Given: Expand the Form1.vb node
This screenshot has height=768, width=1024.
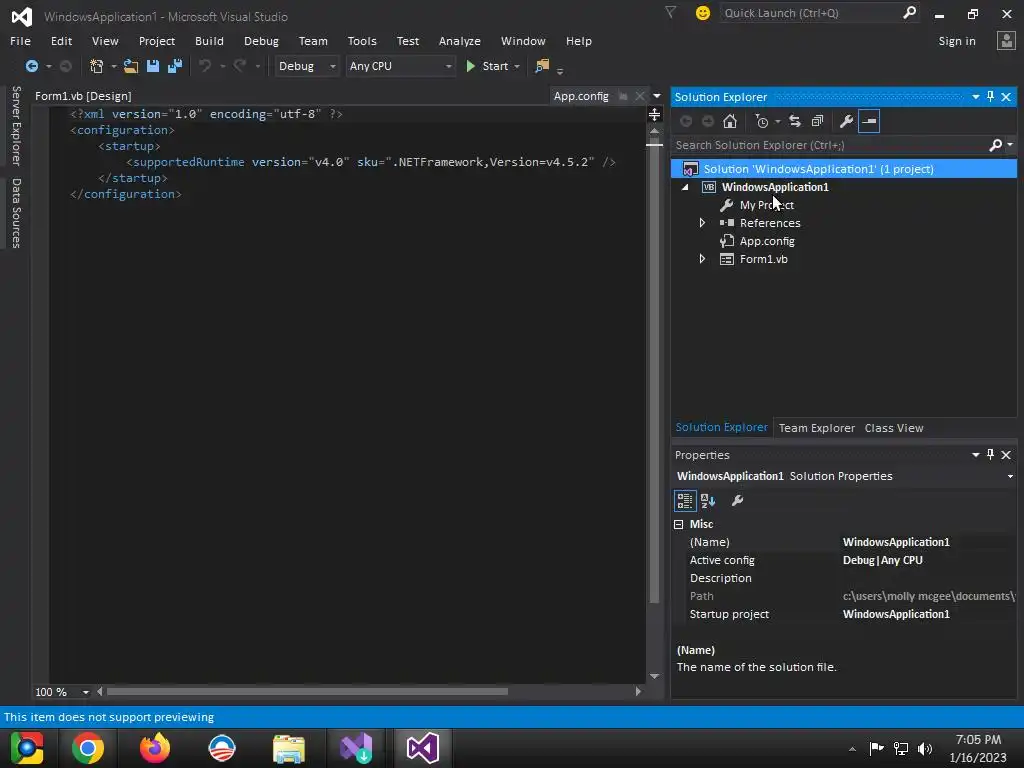Looking at the screenshot, I should tap(702, 259).
